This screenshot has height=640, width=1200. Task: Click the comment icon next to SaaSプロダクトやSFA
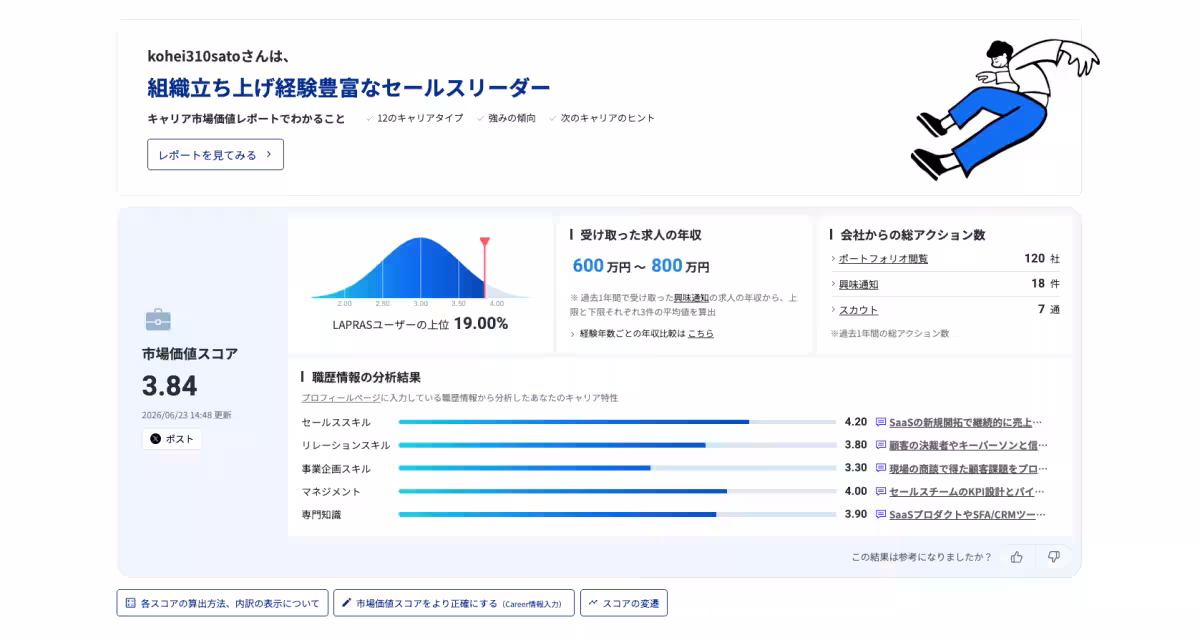881,514
